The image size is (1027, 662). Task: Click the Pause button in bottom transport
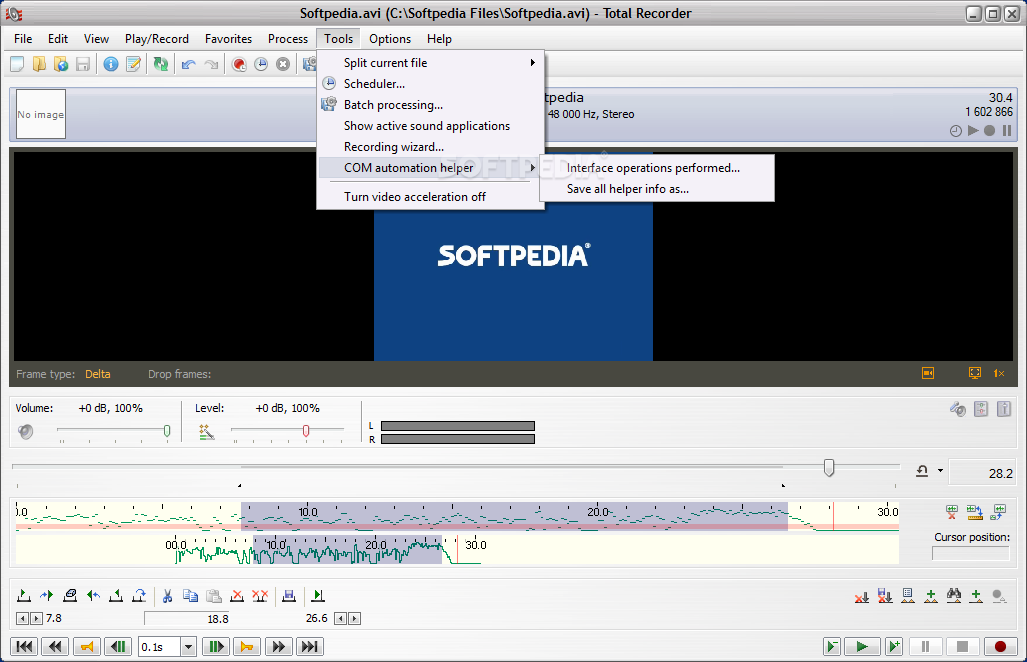click(925, 647)
